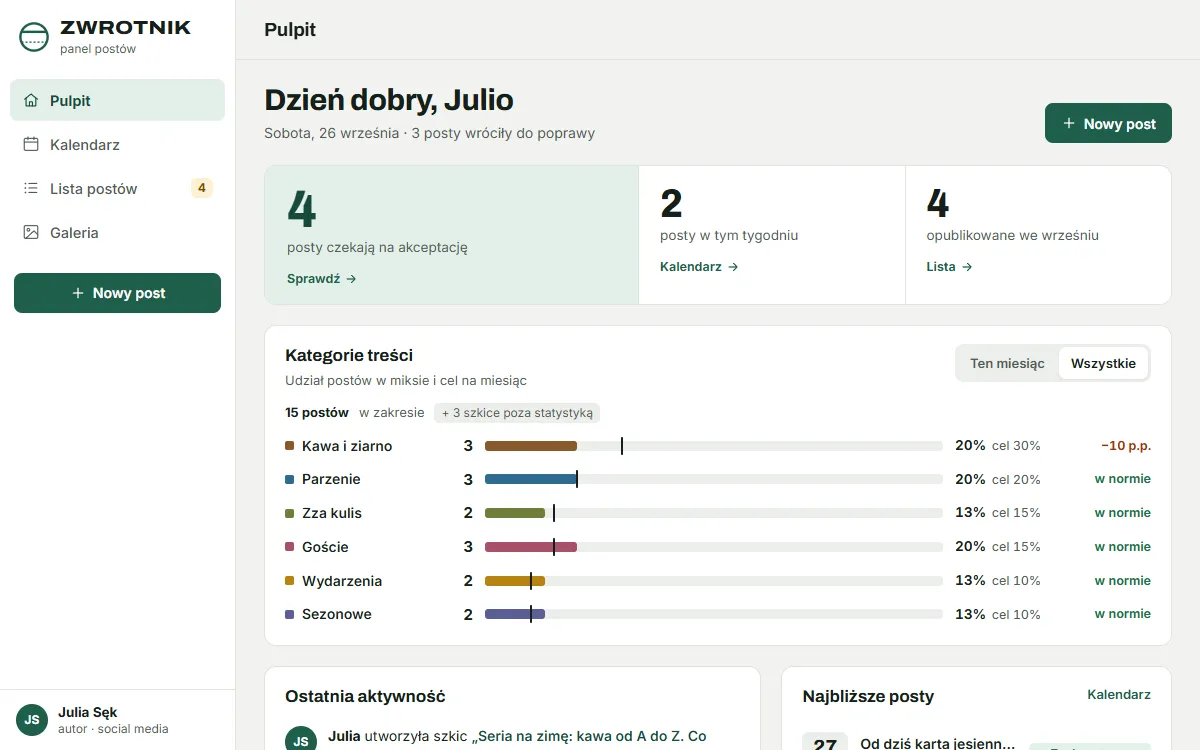1200x750 pixels.
Task: Open Kalendarz link in Najbliższe posty
Action: point(1119,694)
